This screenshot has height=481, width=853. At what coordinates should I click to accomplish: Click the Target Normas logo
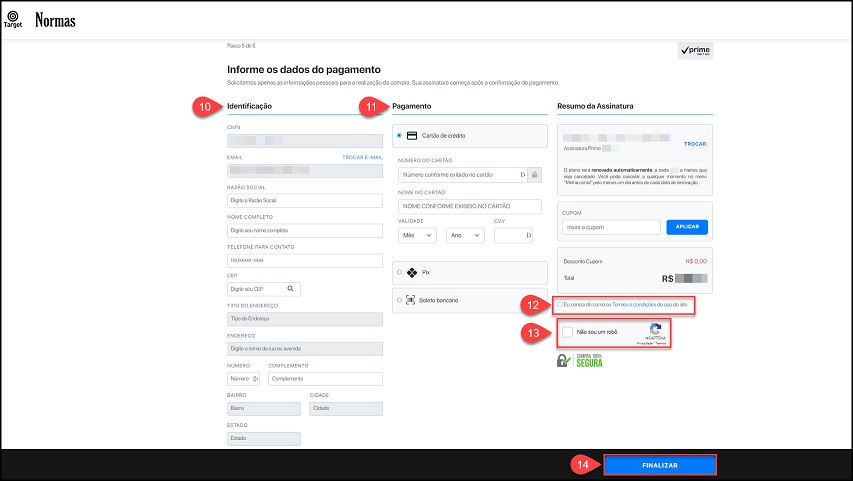41,20
